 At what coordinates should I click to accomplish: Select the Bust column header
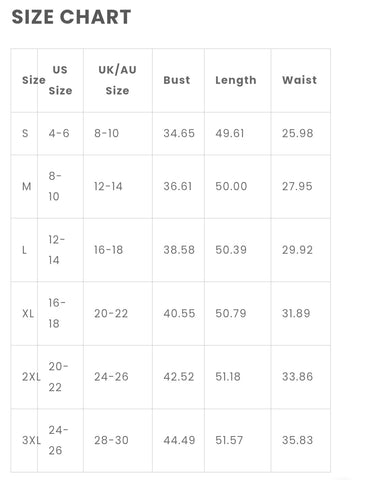pyautogui.click(x=177, y=80)
